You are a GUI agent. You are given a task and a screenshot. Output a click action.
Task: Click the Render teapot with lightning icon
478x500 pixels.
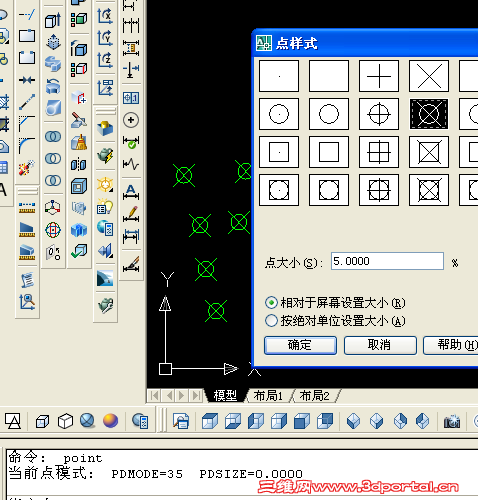[x=105, y=156]
